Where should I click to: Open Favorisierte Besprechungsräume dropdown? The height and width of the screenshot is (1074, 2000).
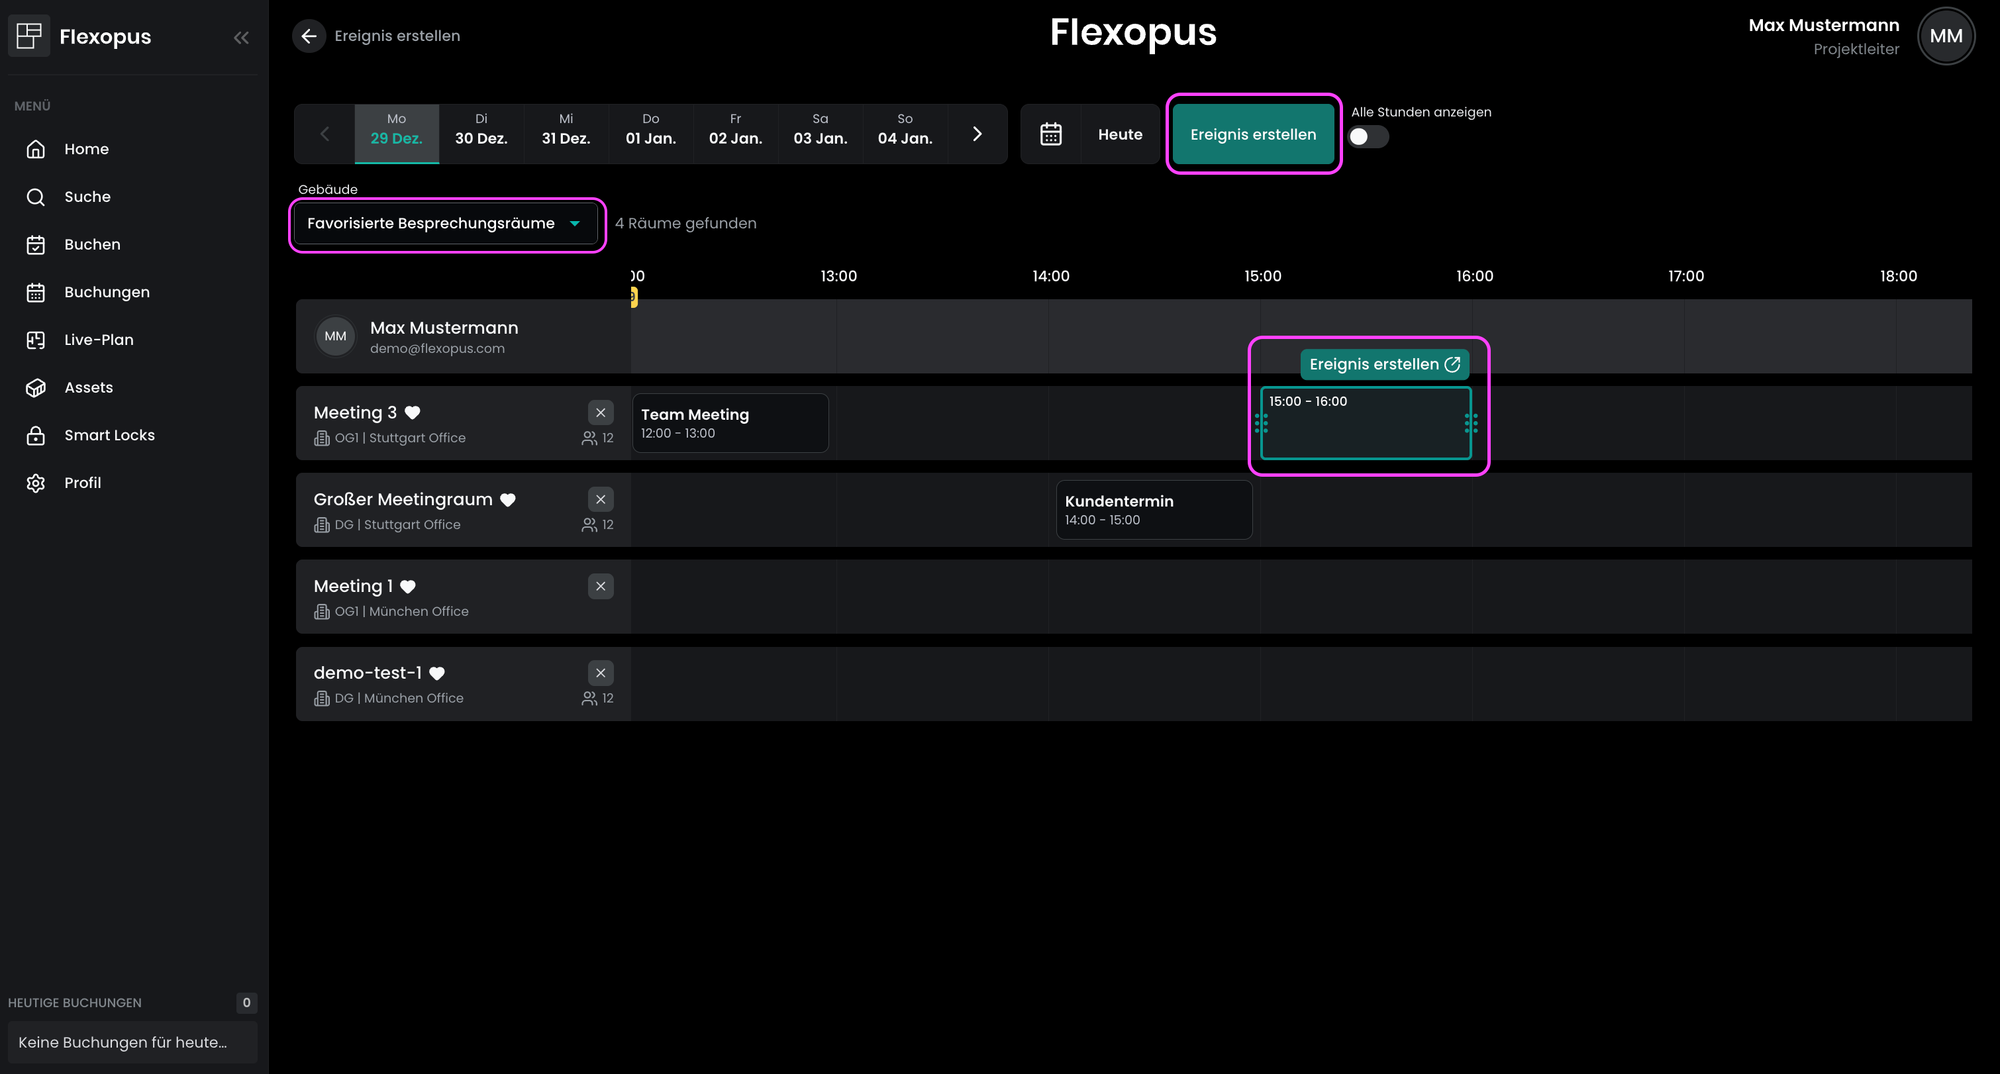click(x=445, y=224)
